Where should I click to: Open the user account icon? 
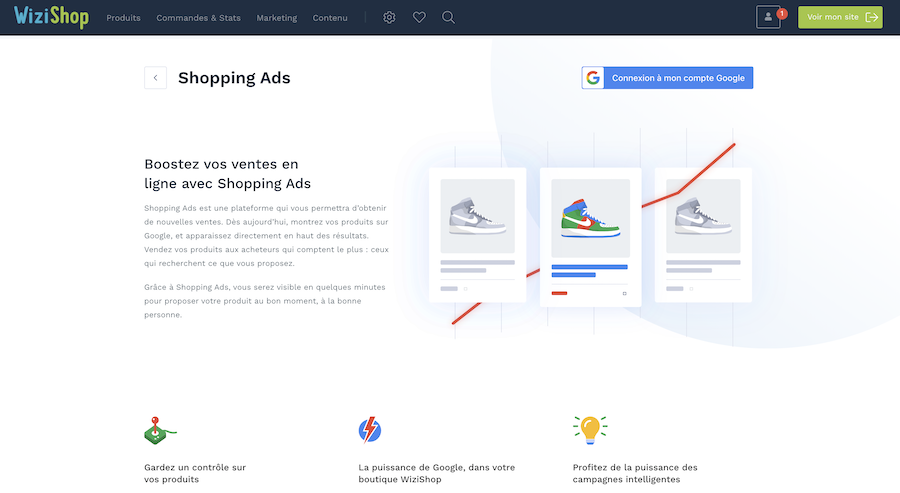[768, 17]
